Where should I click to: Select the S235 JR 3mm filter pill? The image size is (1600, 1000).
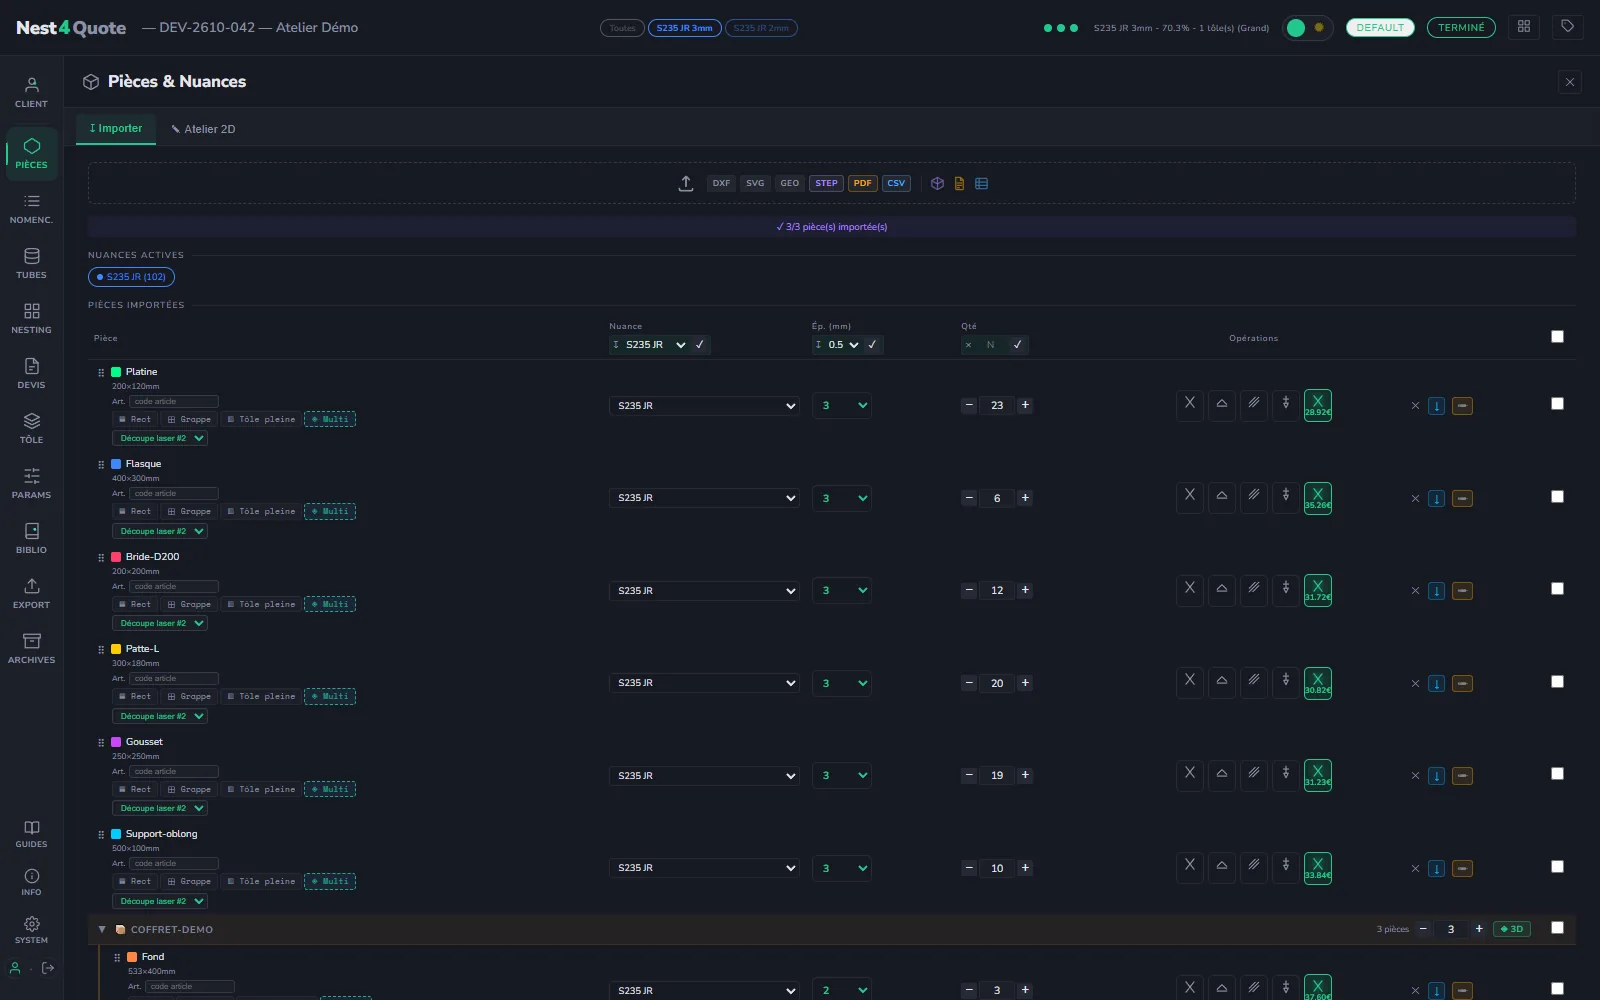[x=684, y=28]
